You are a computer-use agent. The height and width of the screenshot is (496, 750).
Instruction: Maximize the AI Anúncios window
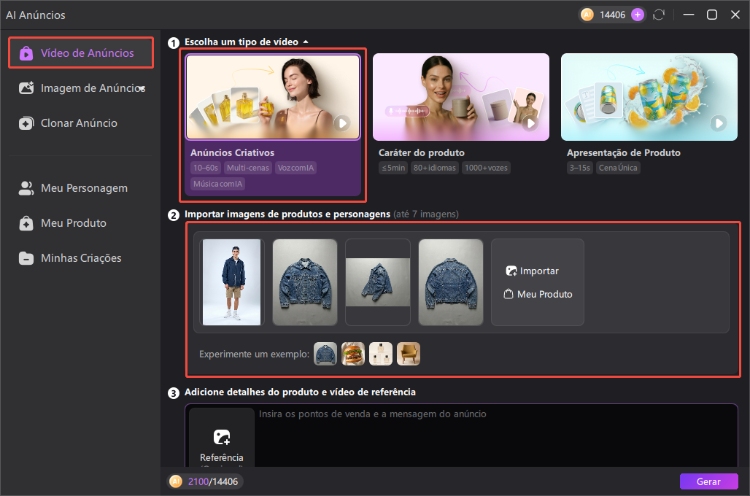[x=712, y=15]
